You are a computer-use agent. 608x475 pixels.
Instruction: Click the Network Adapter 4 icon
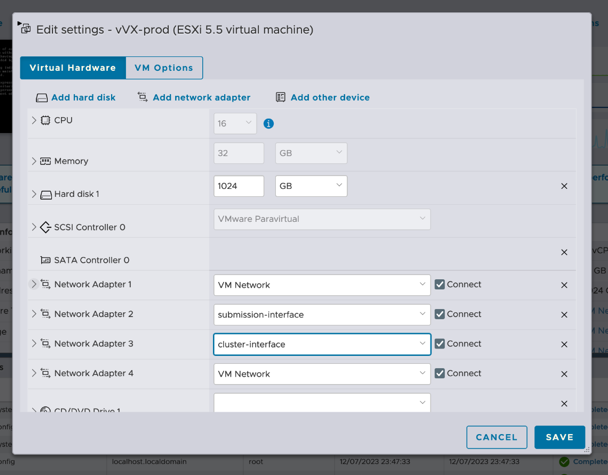coord(45,373)
